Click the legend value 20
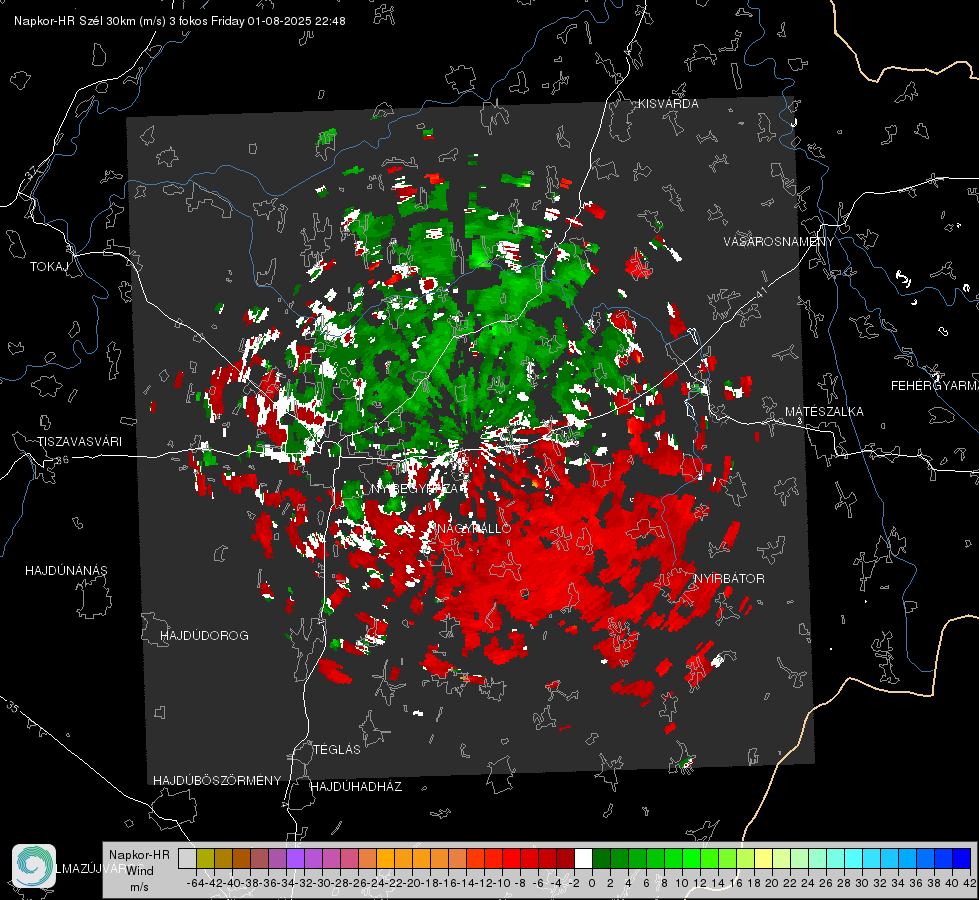The image size is (979, 900). (x=772, y=883)
